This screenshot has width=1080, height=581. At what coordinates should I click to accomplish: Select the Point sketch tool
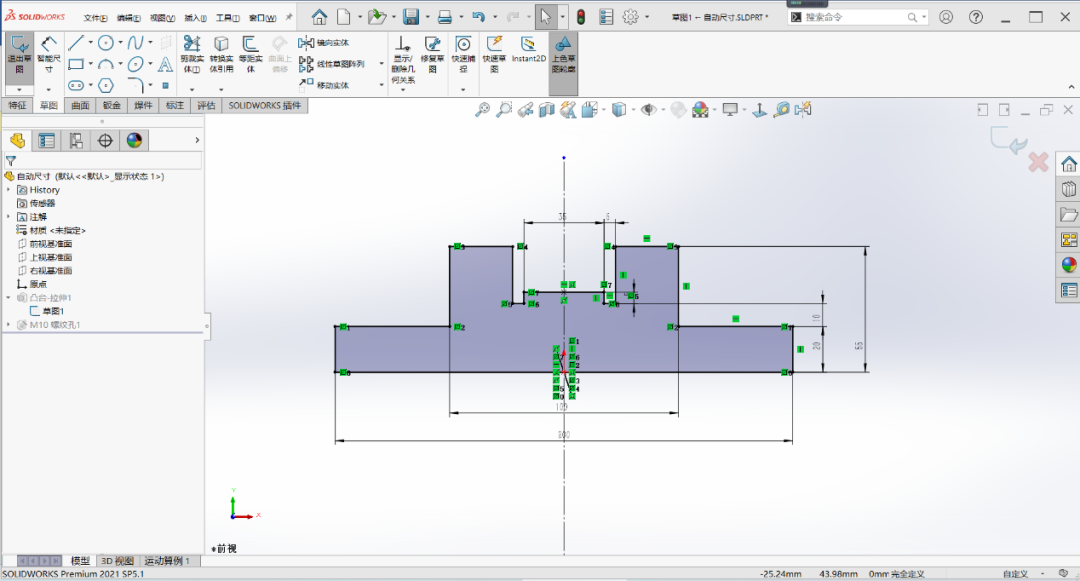[x=165, y=85]
